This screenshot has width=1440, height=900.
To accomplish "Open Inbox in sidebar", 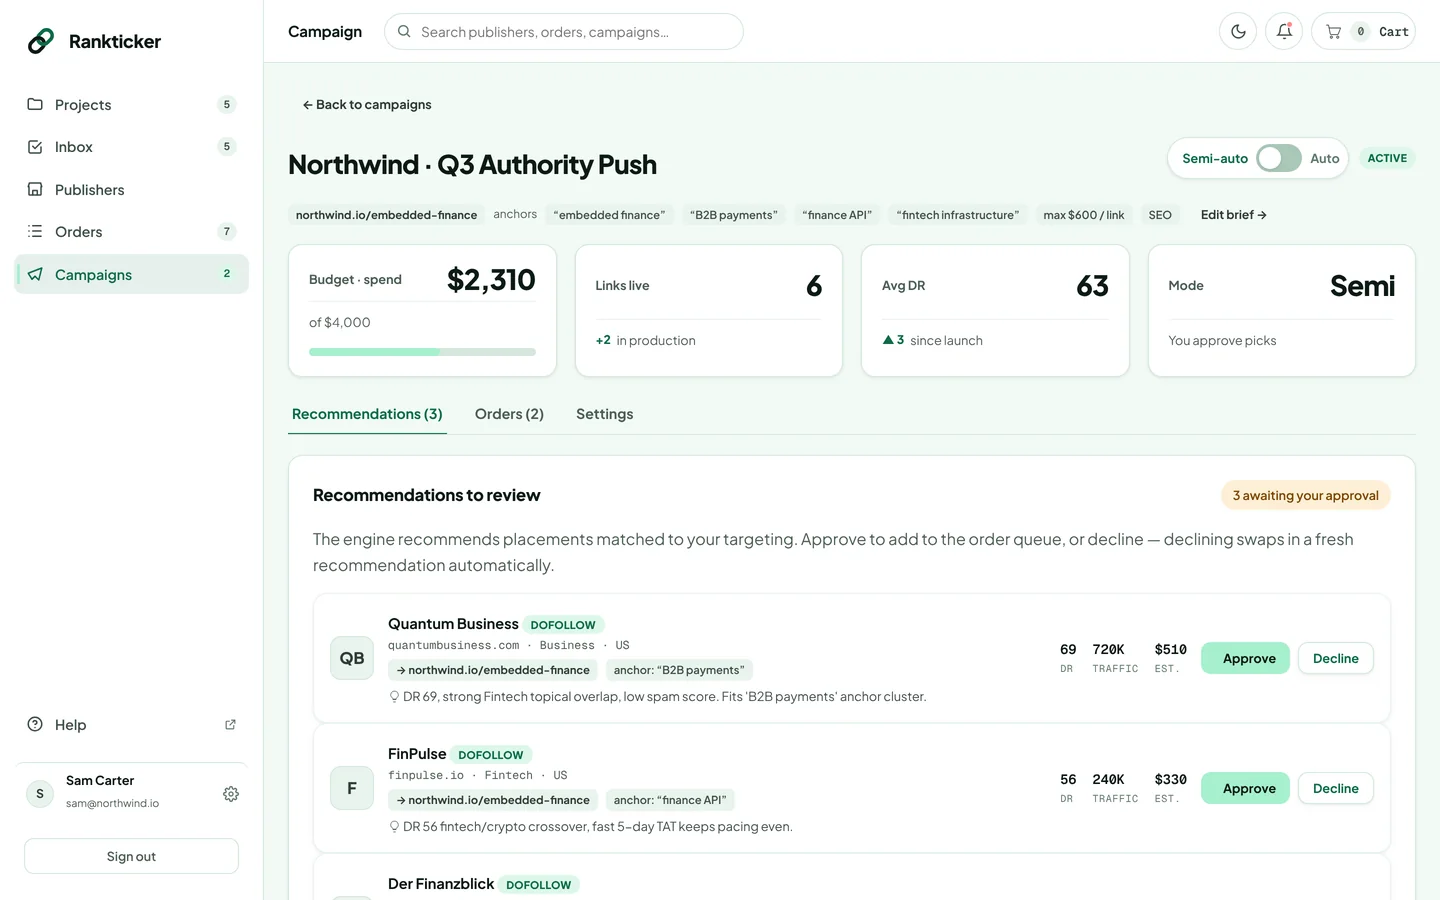I will (x=131, y=147).
